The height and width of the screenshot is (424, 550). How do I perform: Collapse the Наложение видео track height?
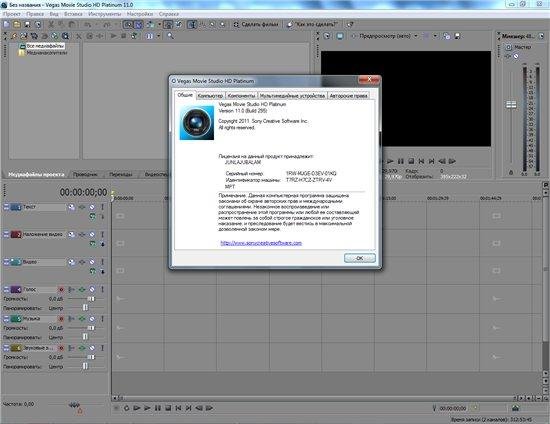6,234
